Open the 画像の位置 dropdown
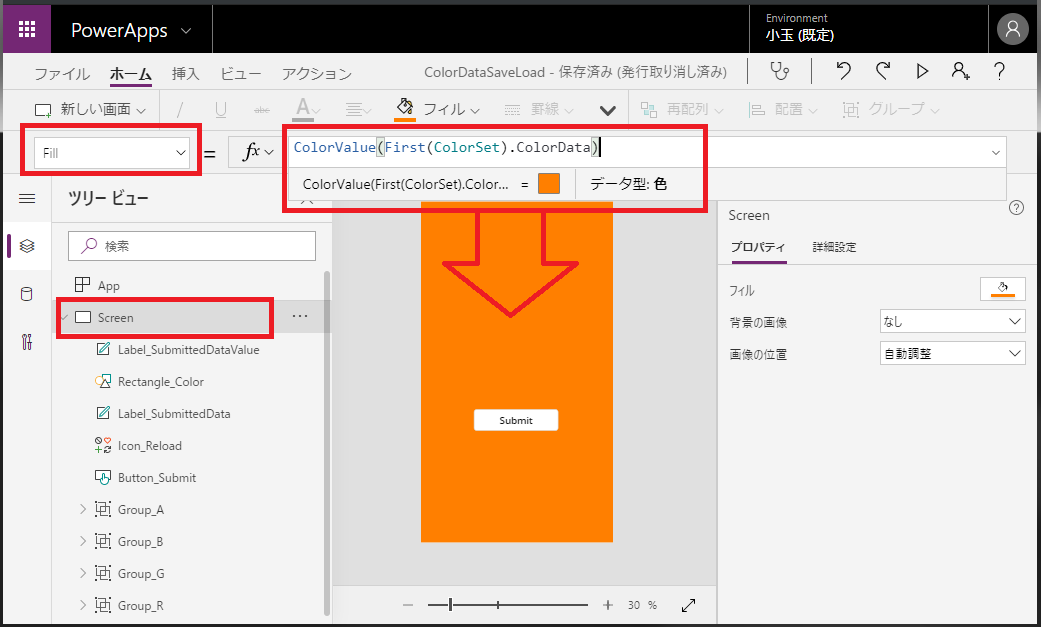This screenshot has height=627, width=1041. pyautogui.click(x=953, y=353)
